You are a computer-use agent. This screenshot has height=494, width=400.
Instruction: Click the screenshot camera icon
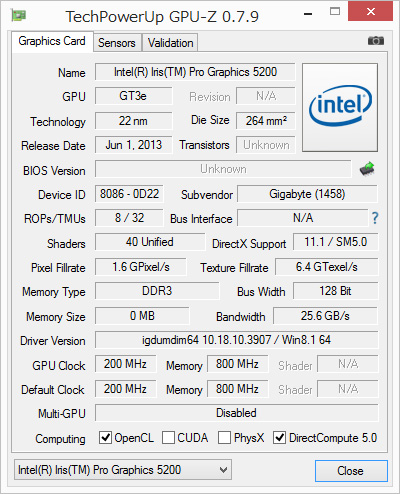click(376, 41)
